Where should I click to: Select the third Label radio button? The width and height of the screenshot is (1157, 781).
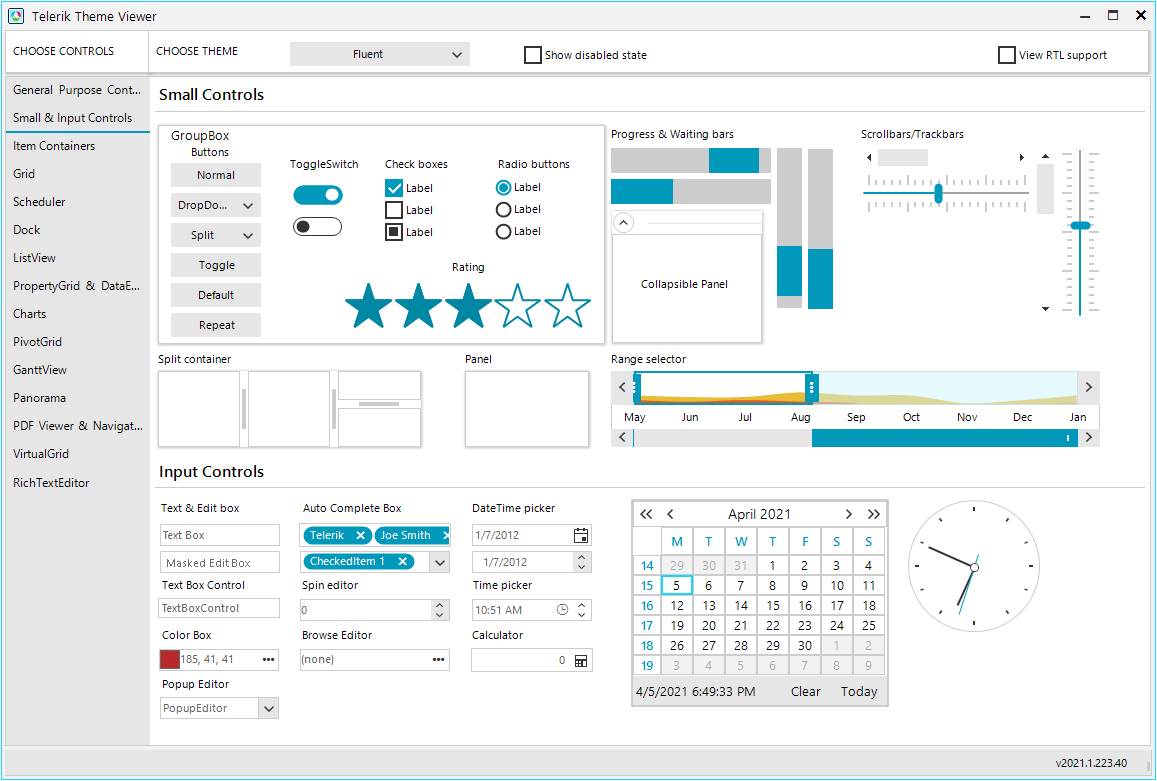pyautogui.click(x=503, y=232)
